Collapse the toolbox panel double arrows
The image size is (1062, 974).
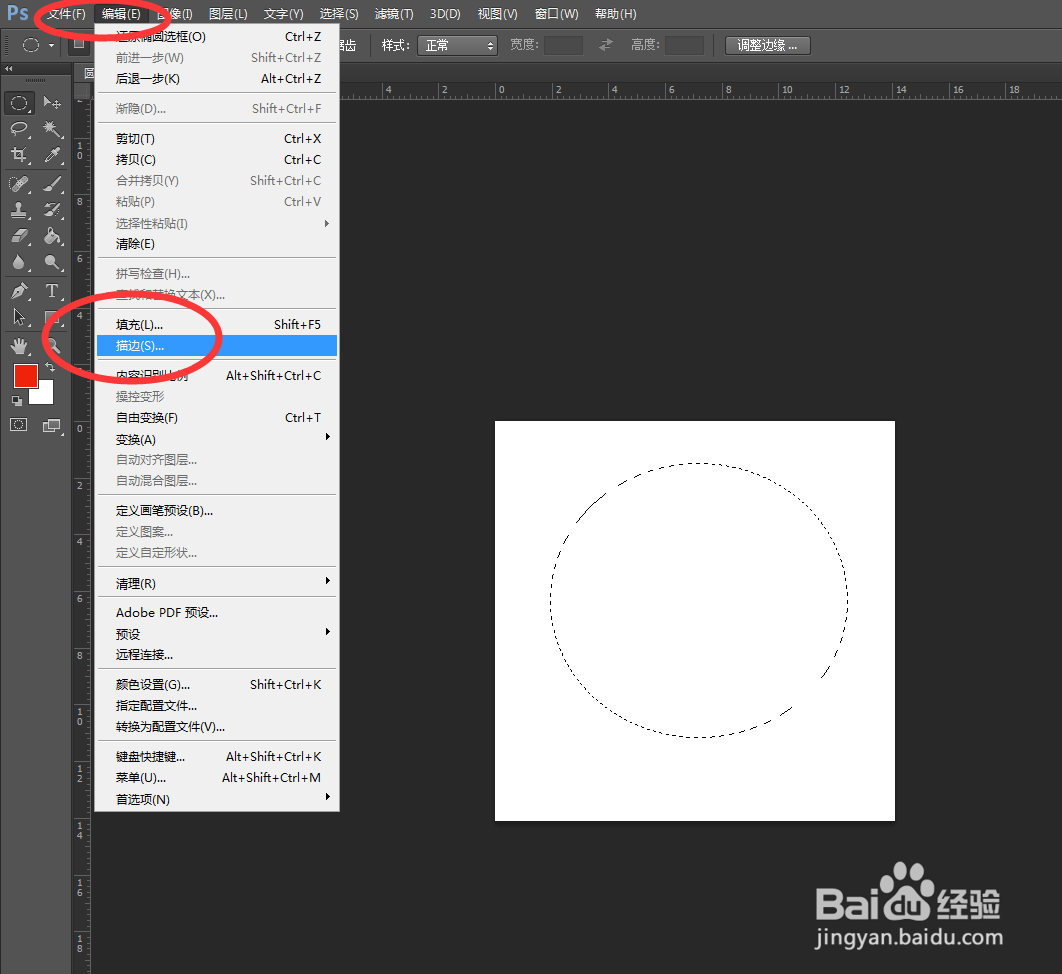point(8,68)
